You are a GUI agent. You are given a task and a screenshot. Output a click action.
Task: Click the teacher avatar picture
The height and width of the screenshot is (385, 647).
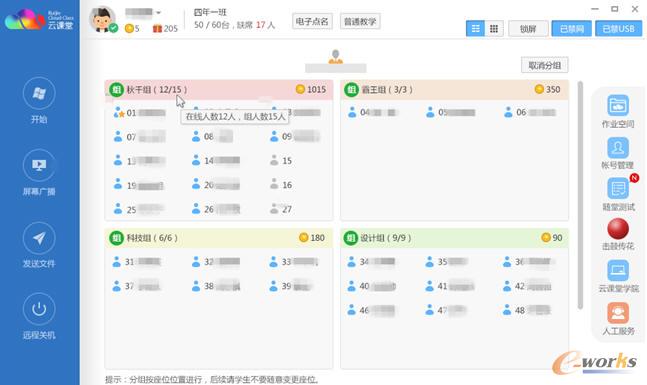102,19
